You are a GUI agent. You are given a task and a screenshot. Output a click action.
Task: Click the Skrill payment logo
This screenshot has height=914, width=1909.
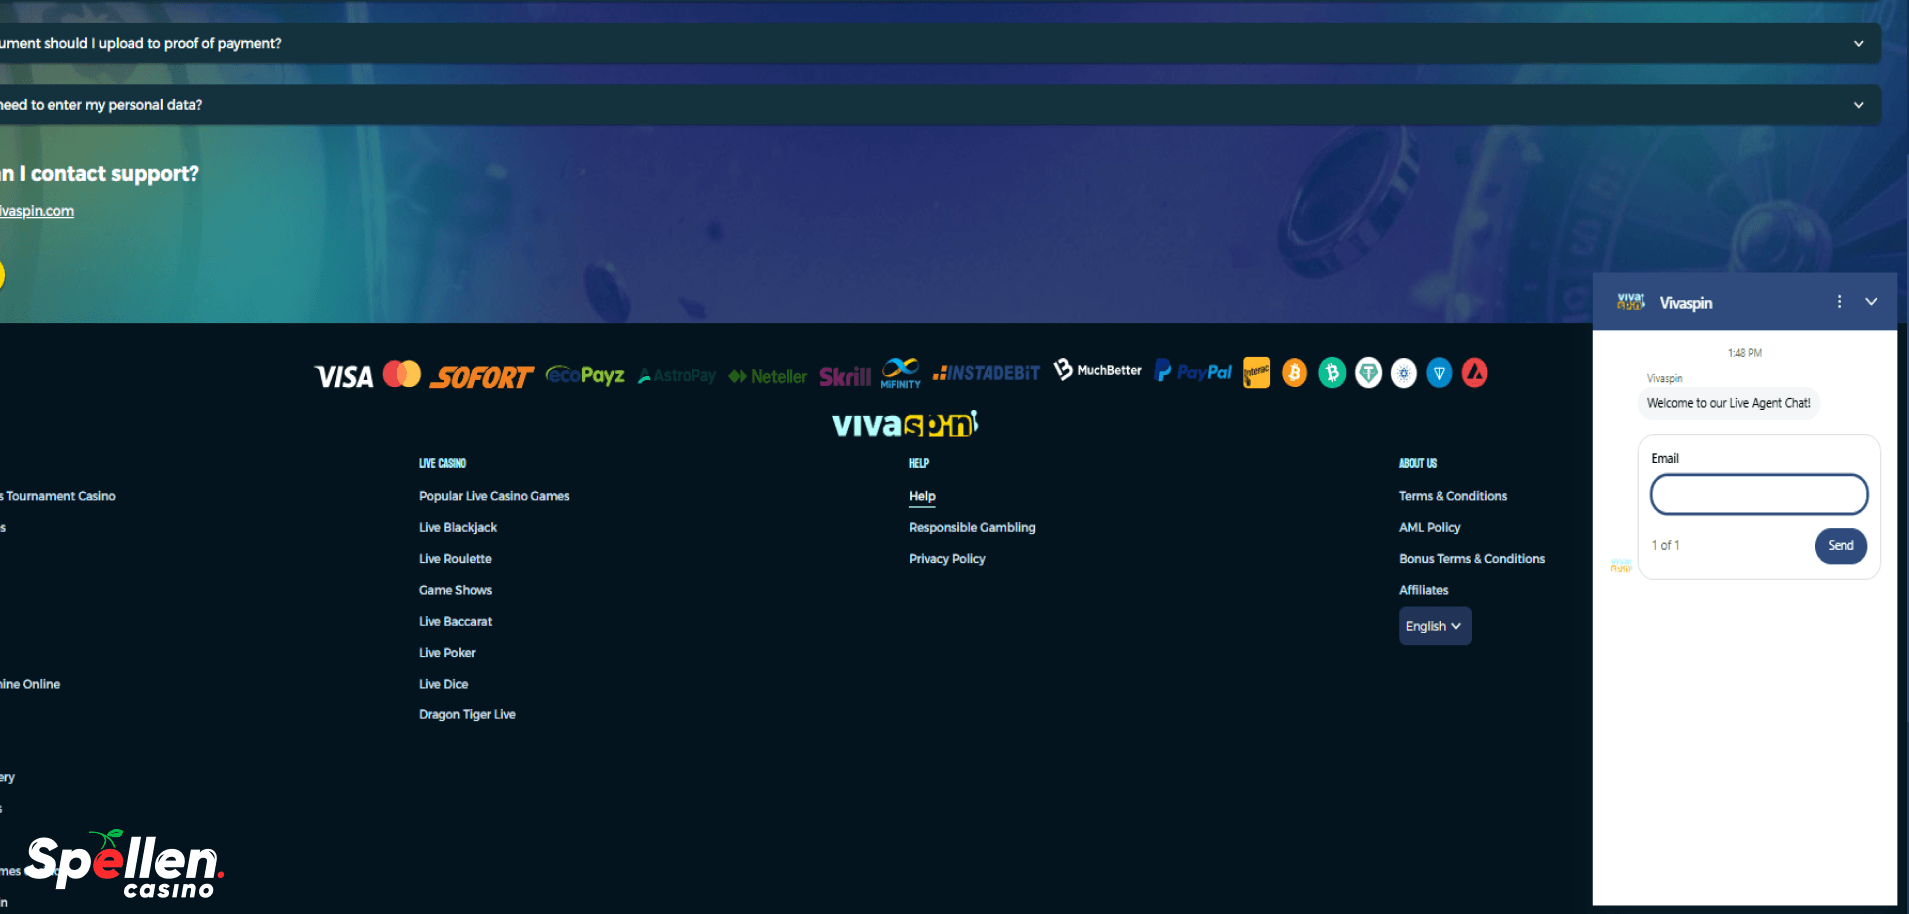click(845, 376)
